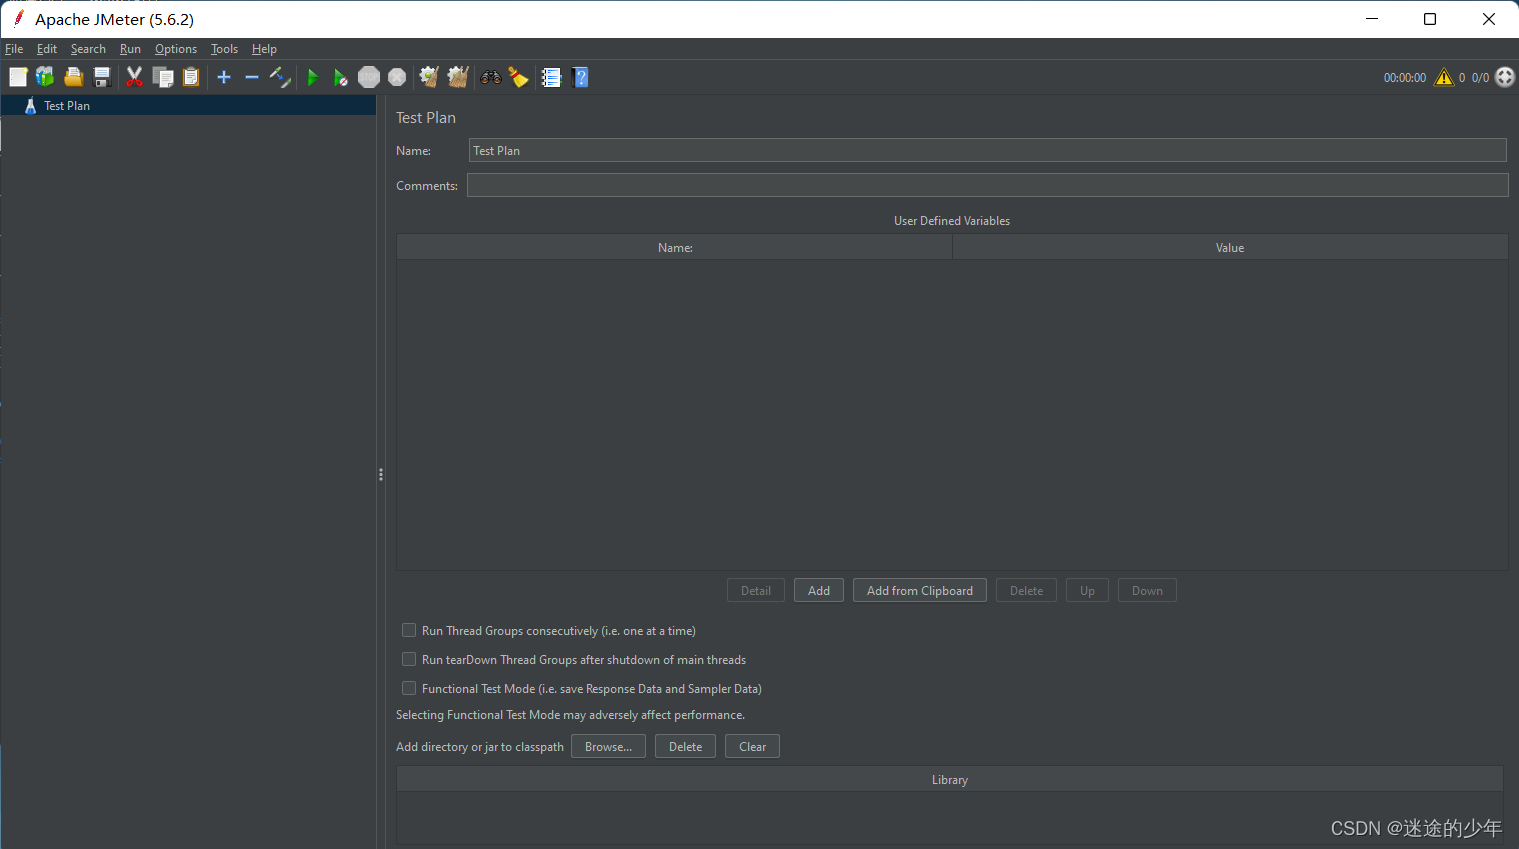Viewport: 1519px width, 849px height.
Task: Click the Clear All results icon
Action: coord(458,77)
